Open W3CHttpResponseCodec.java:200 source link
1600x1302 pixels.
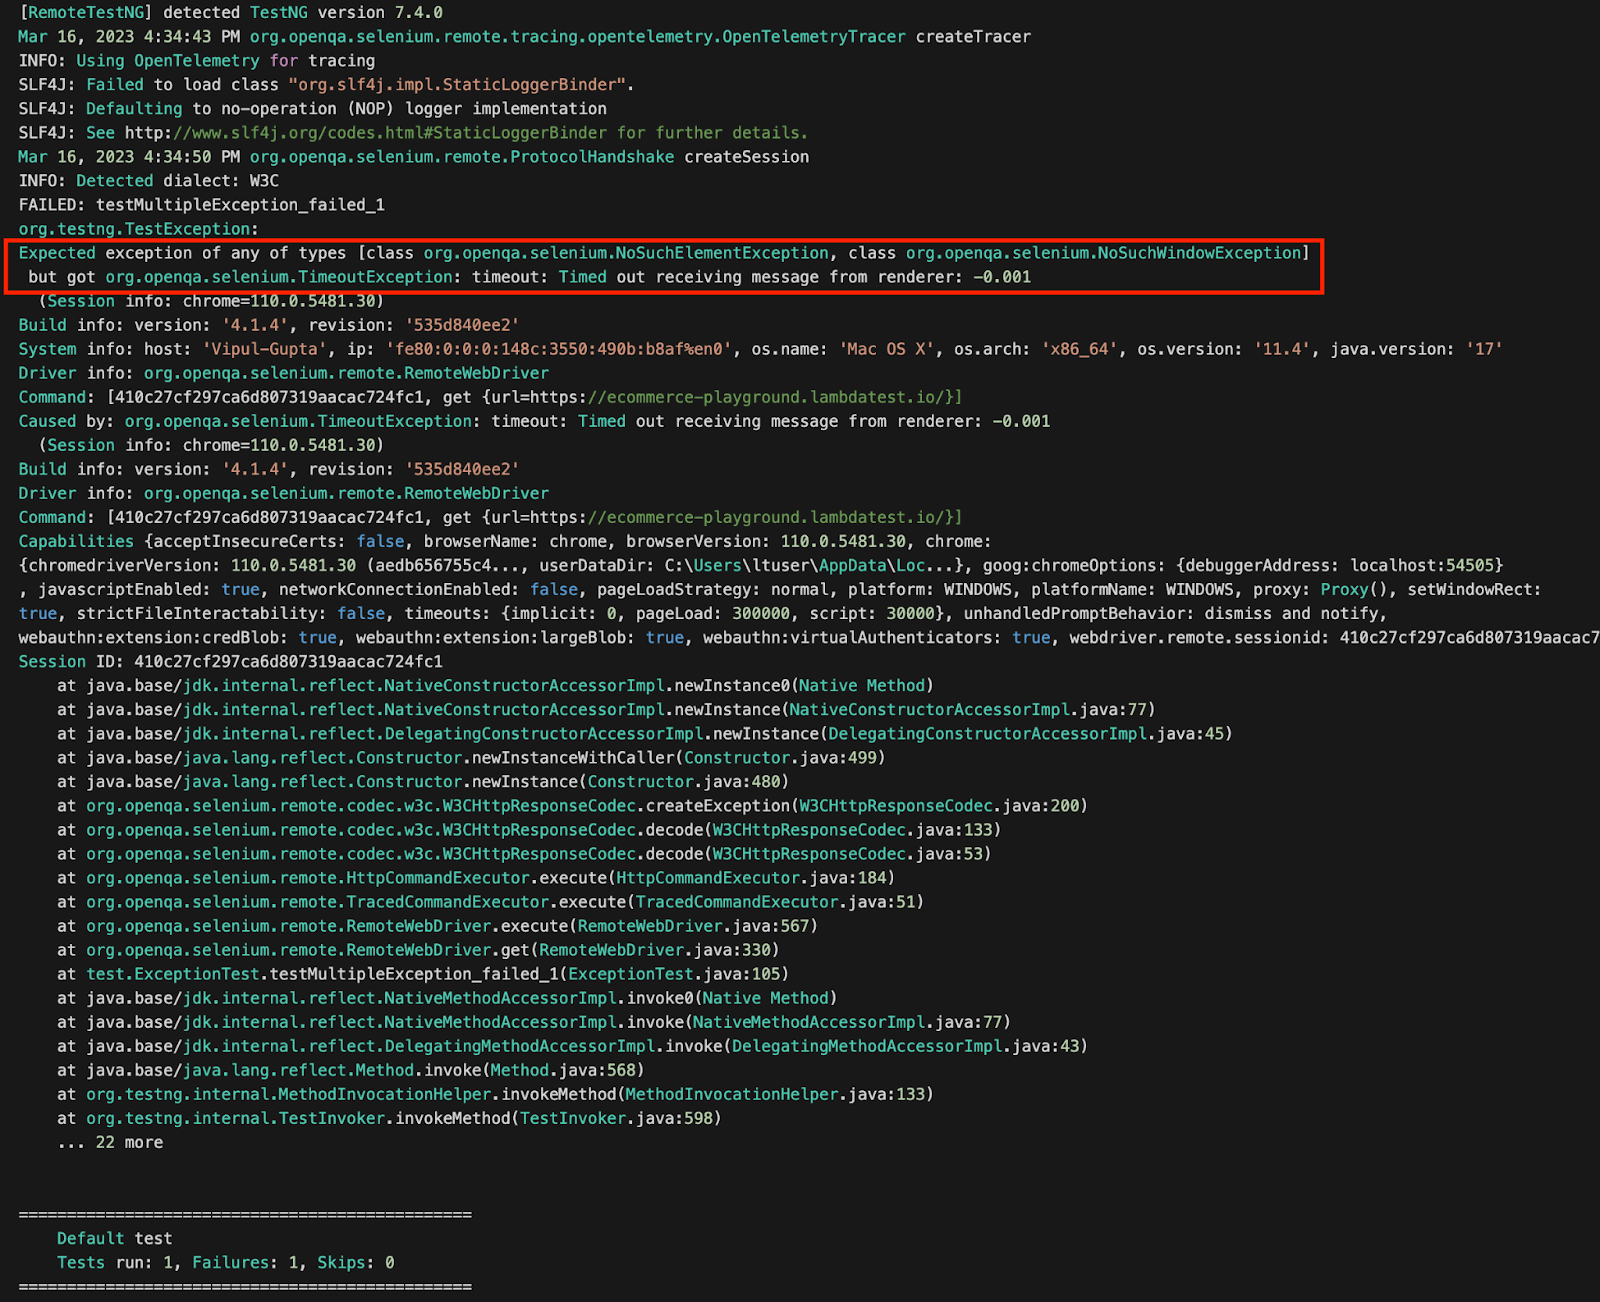[x=939, y=806]
